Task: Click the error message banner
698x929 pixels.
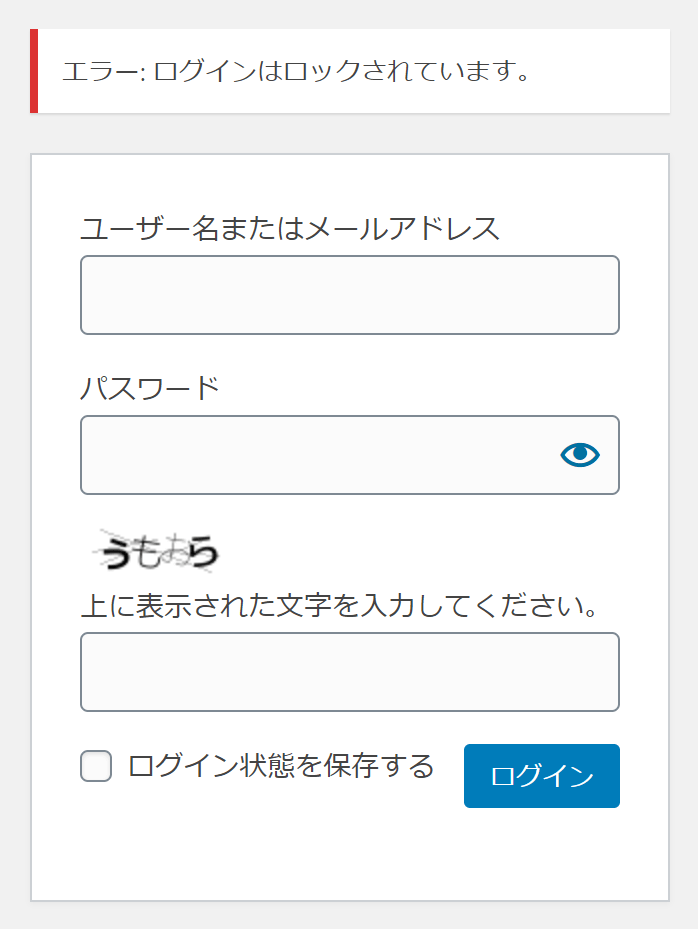Action: click(x=349, y=71)
